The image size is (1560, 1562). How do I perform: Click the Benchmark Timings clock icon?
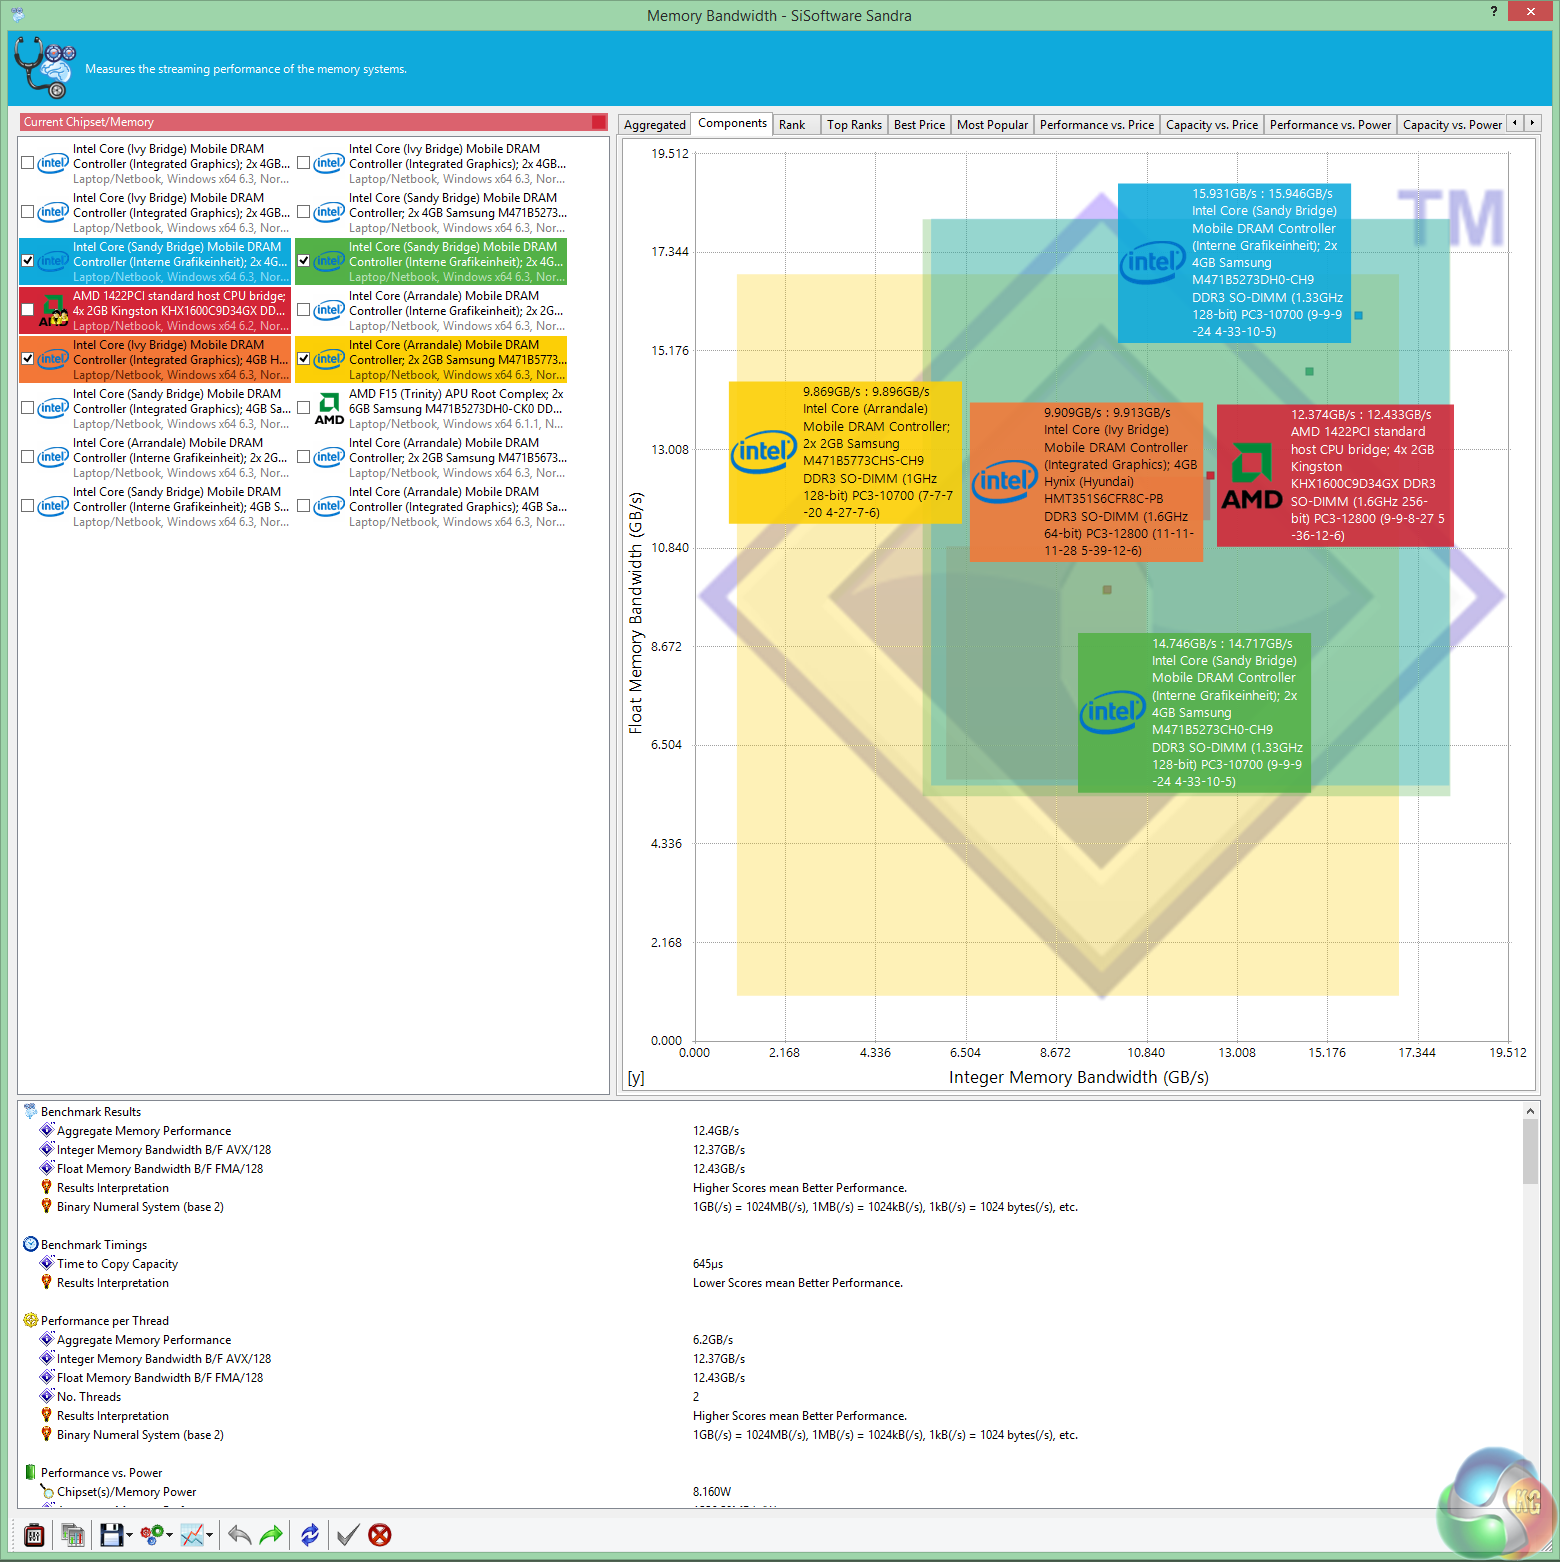[x=30, y=1244]
